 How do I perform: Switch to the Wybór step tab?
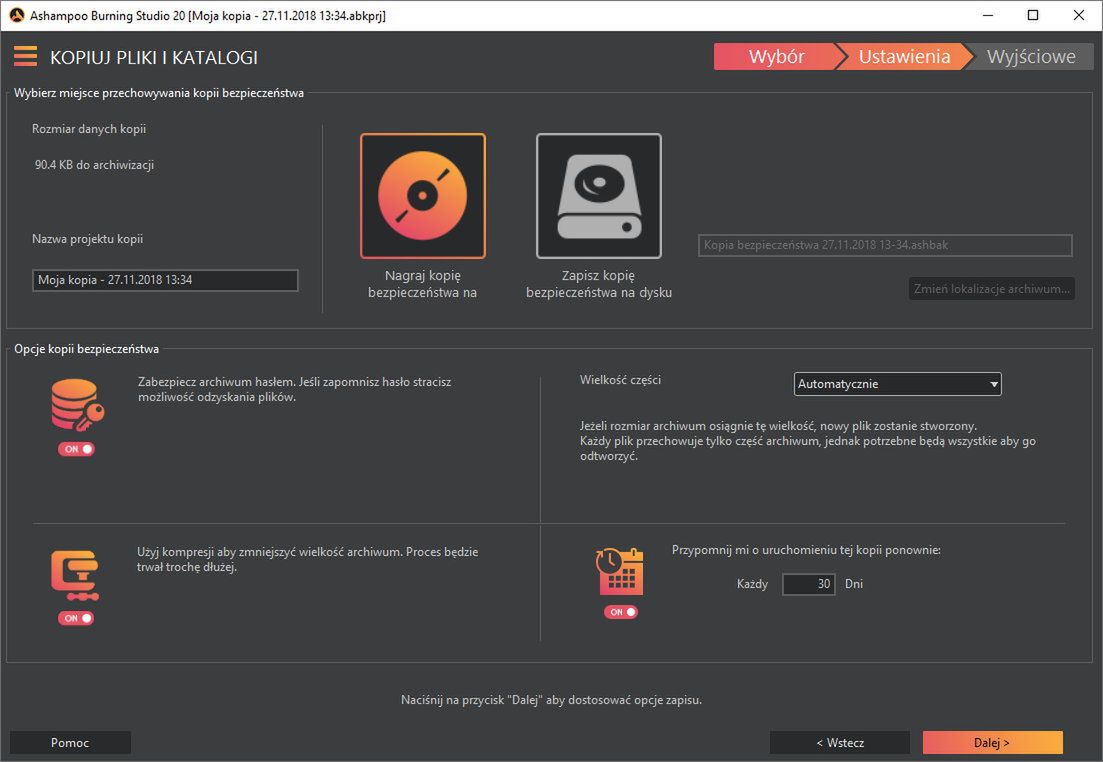(x=776, y=56)
